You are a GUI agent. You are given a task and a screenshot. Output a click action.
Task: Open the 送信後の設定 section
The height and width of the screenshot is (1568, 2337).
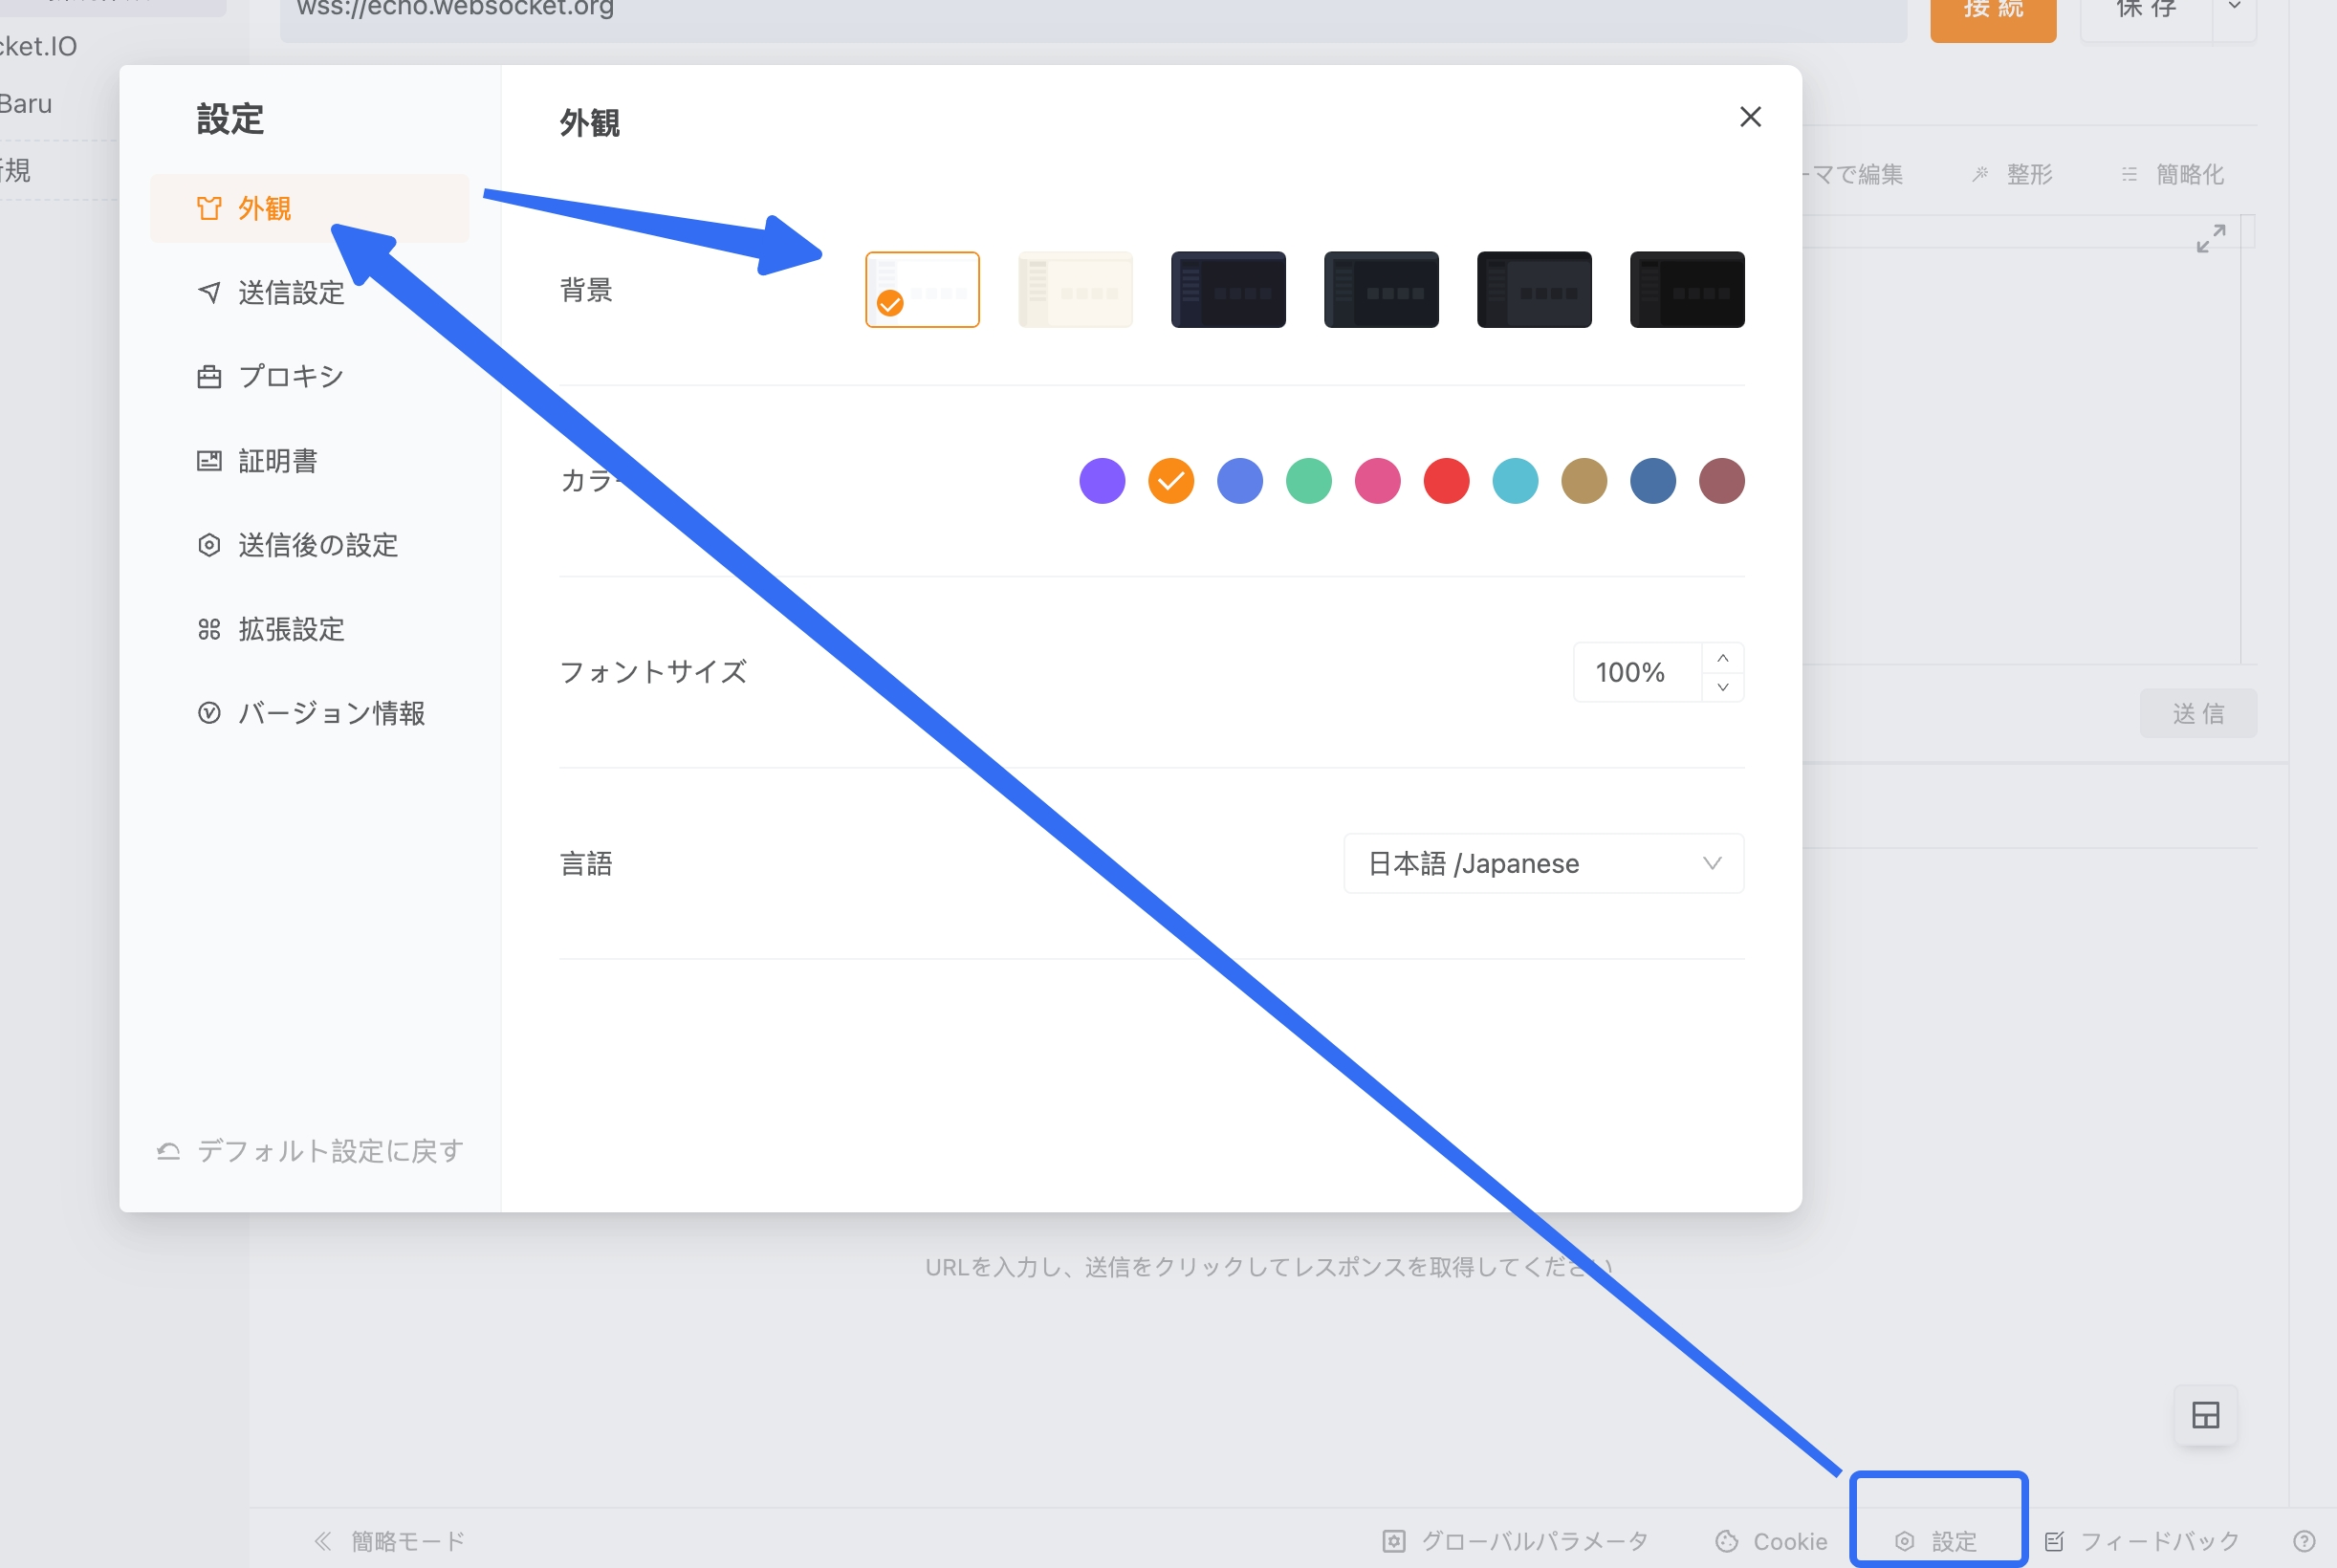[x=309, y=545]
